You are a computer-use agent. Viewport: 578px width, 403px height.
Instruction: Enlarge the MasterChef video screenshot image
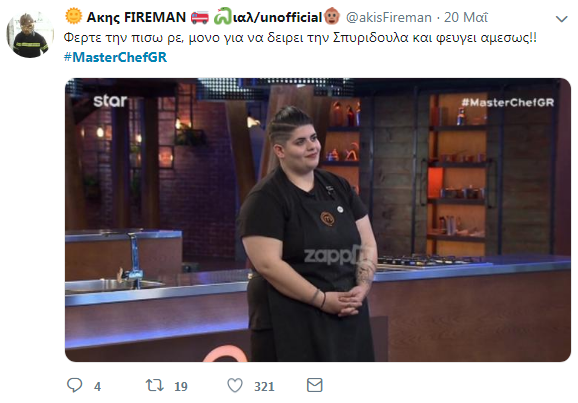[318, 220]
